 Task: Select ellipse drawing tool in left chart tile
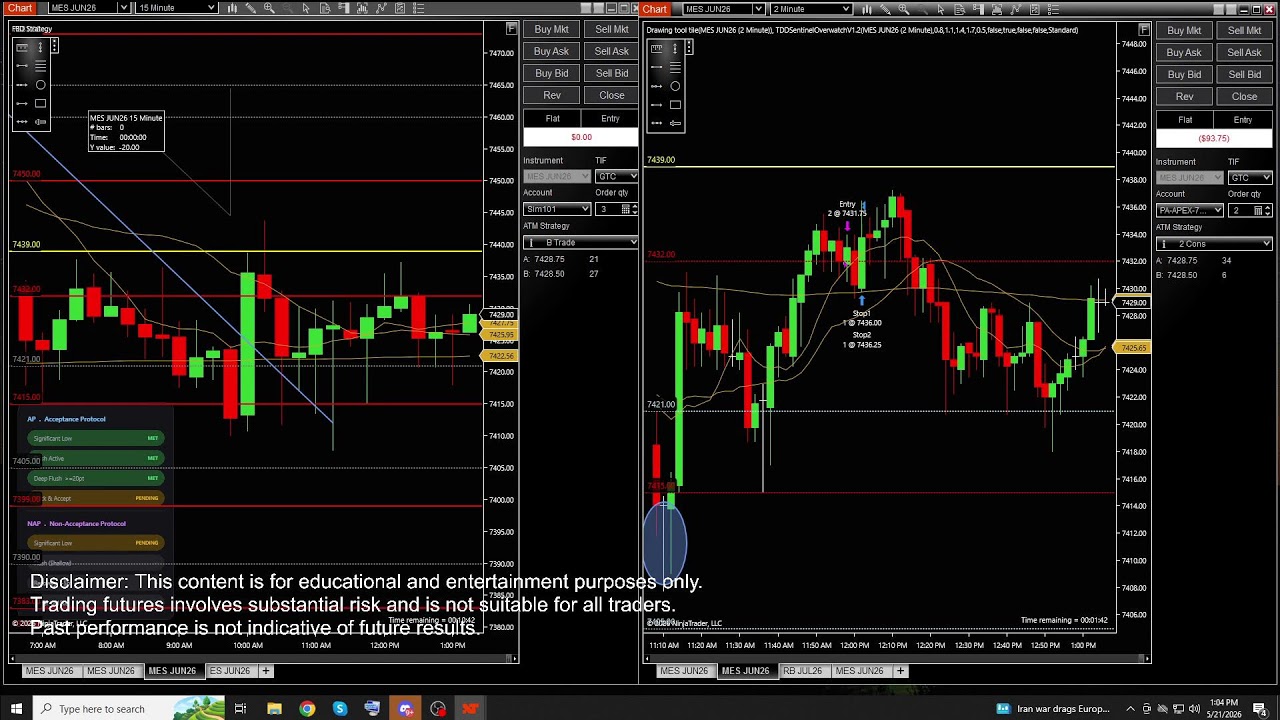pos(40,85)
